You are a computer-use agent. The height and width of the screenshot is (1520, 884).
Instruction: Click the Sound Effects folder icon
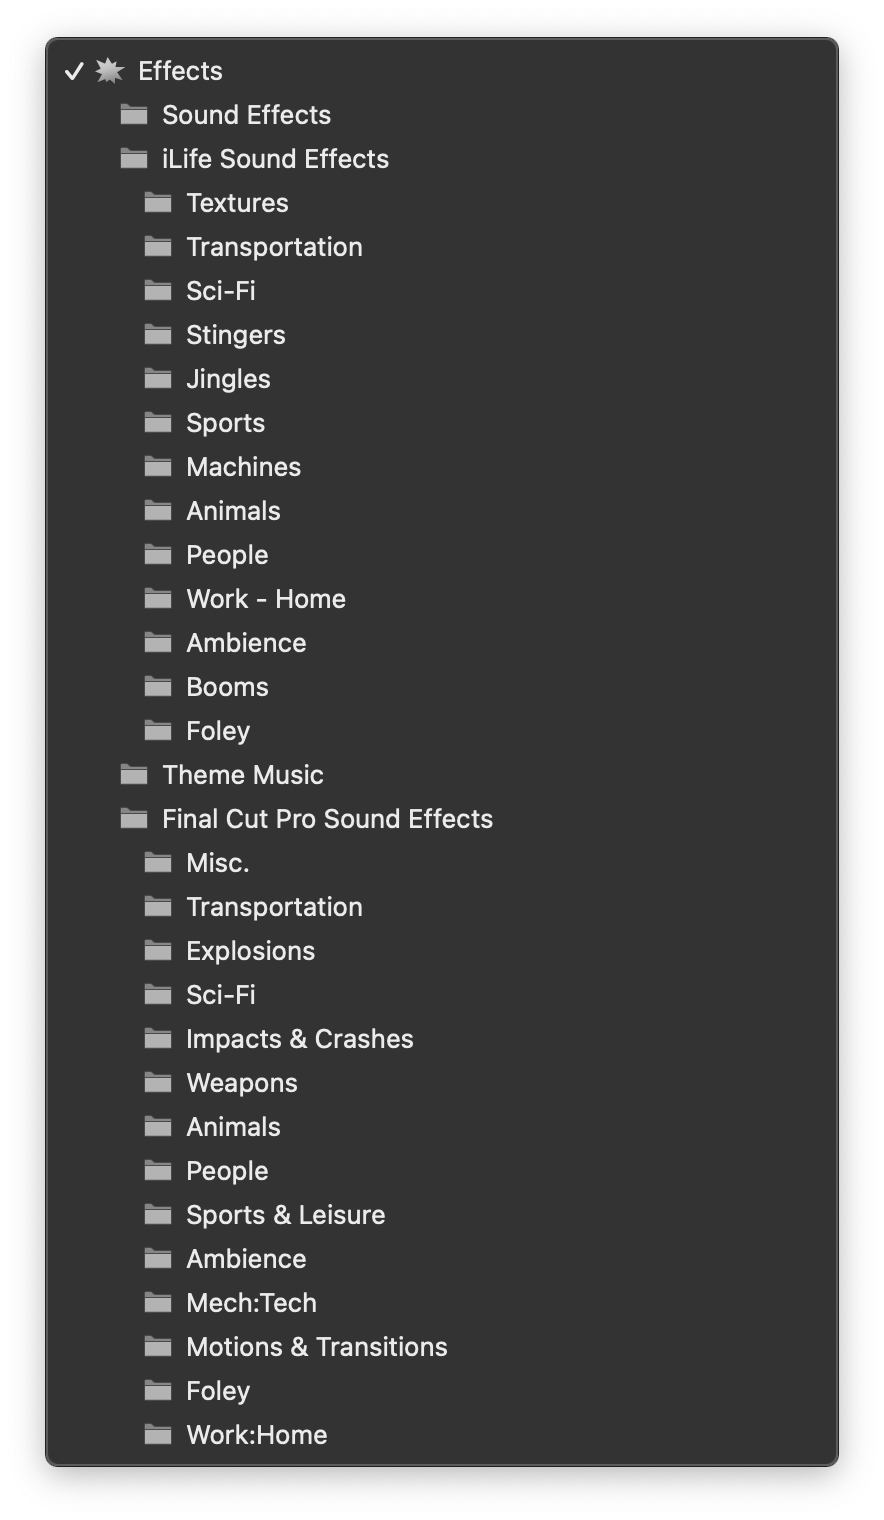pyautogui.click(x=134, y=115)
